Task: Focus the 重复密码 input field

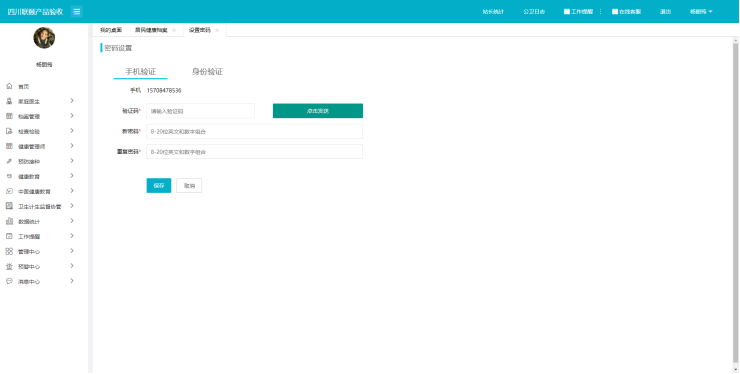Action: (254, 152)
